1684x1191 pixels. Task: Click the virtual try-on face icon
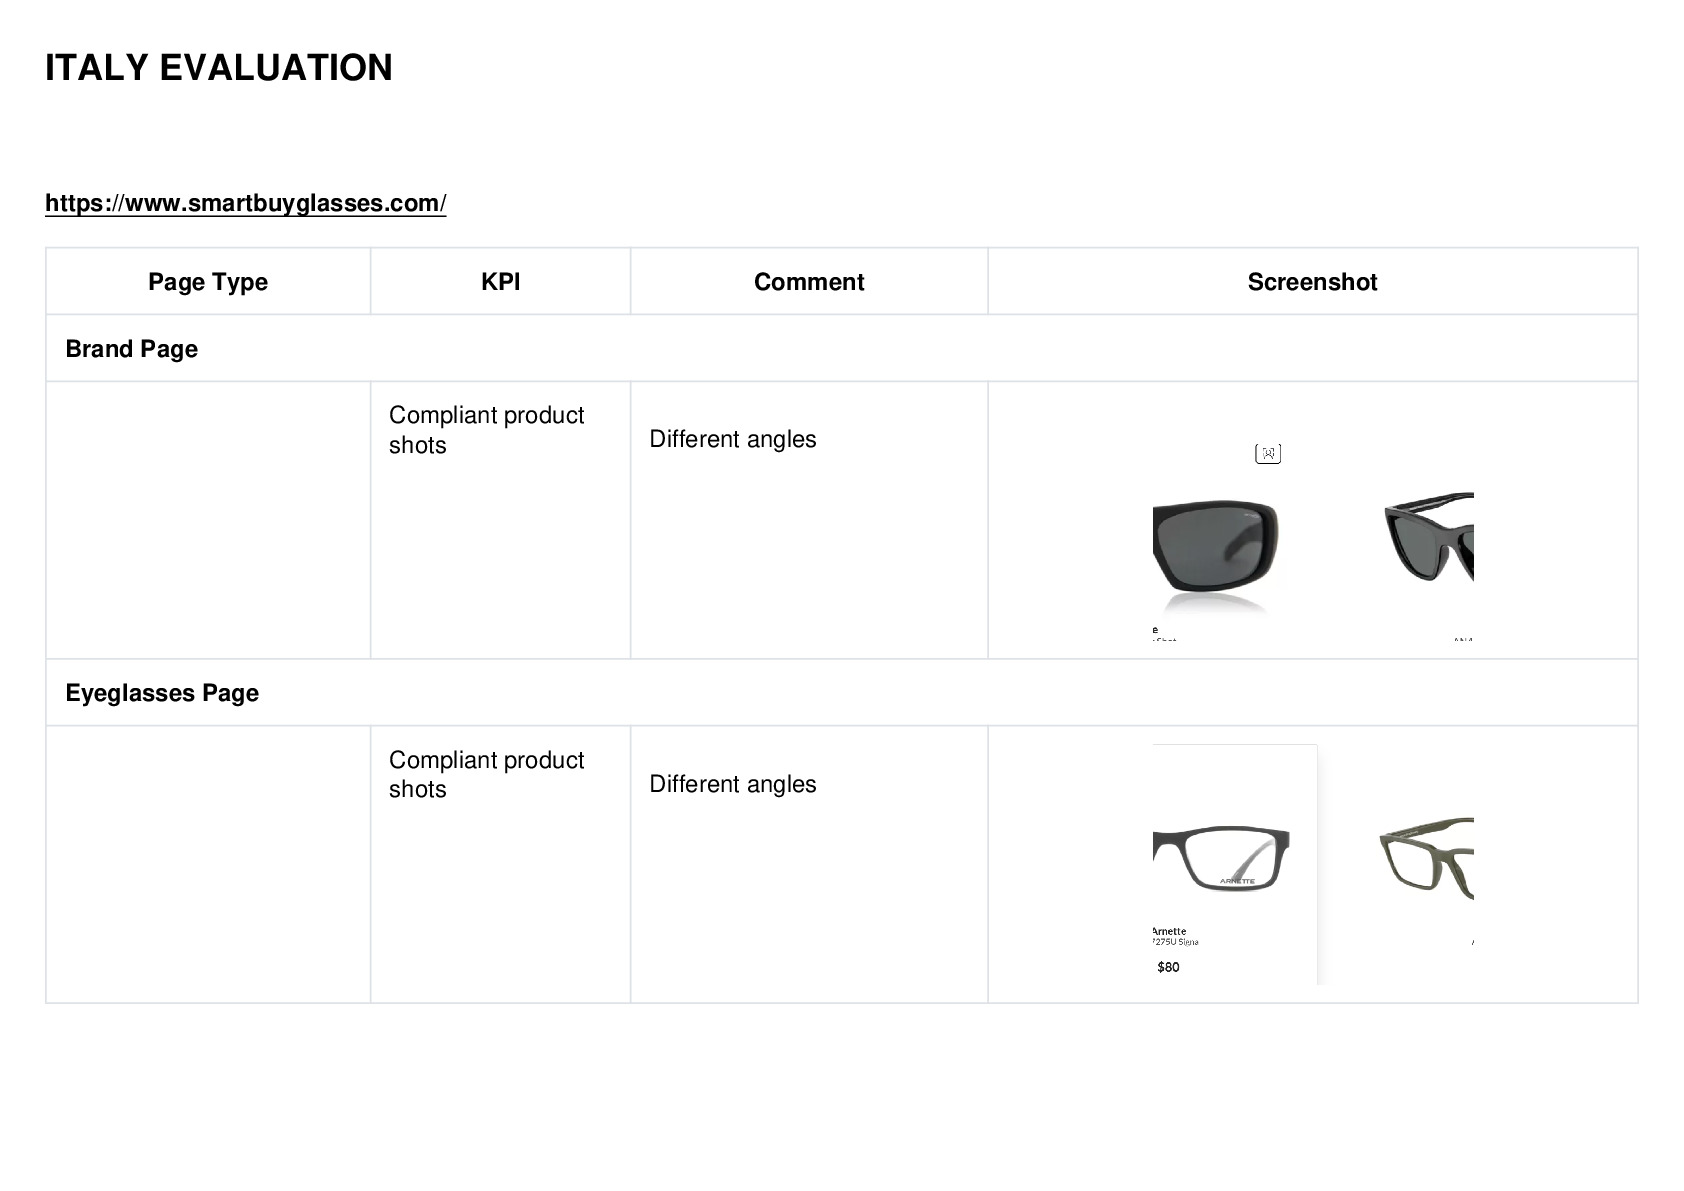tap(1267, 454)
